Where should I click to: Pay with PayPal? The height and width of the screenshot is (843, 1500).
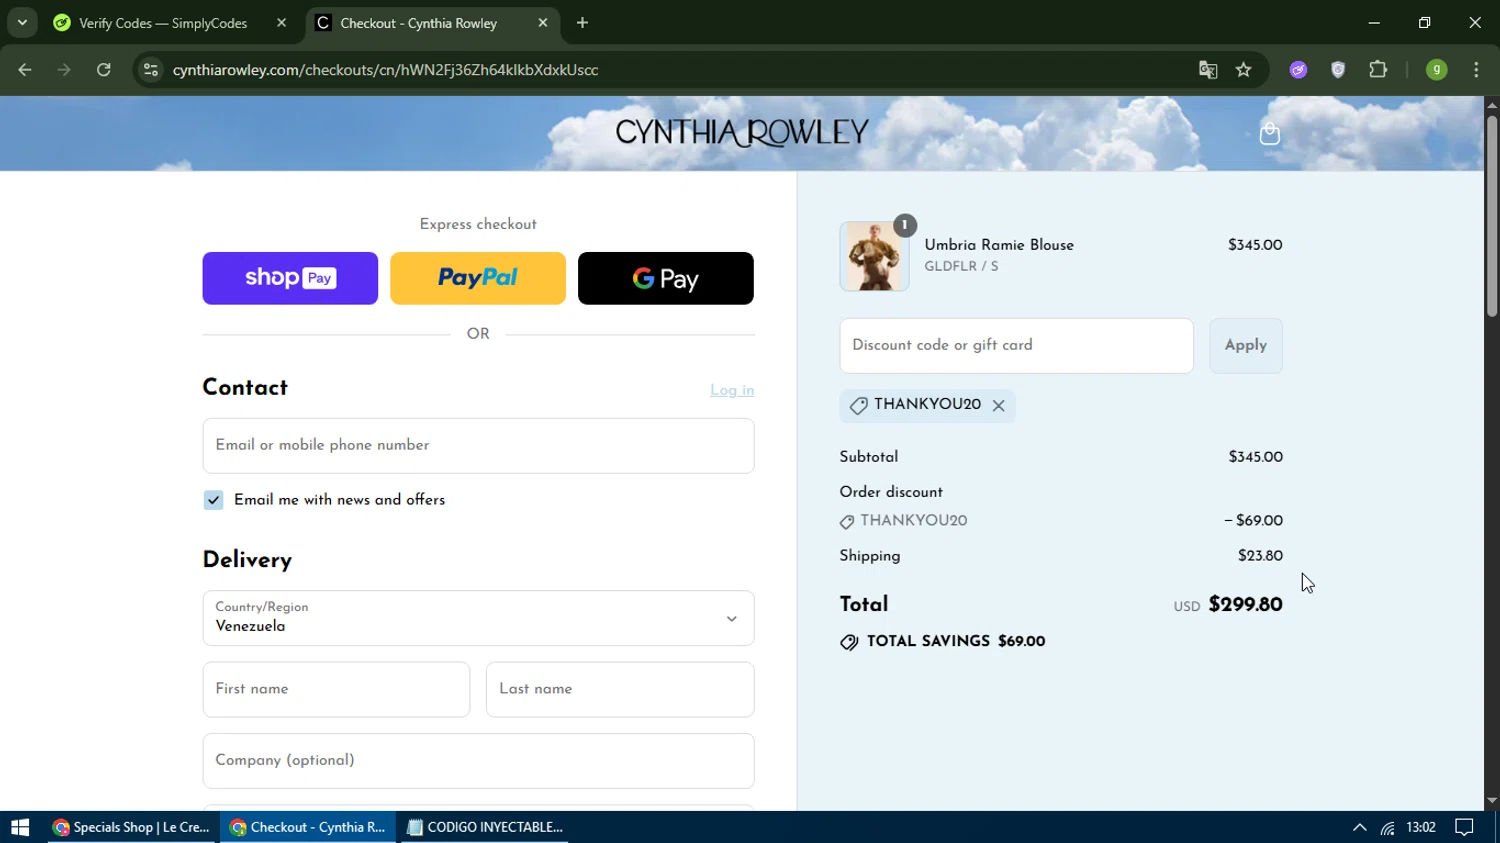(x=478, y=278)
